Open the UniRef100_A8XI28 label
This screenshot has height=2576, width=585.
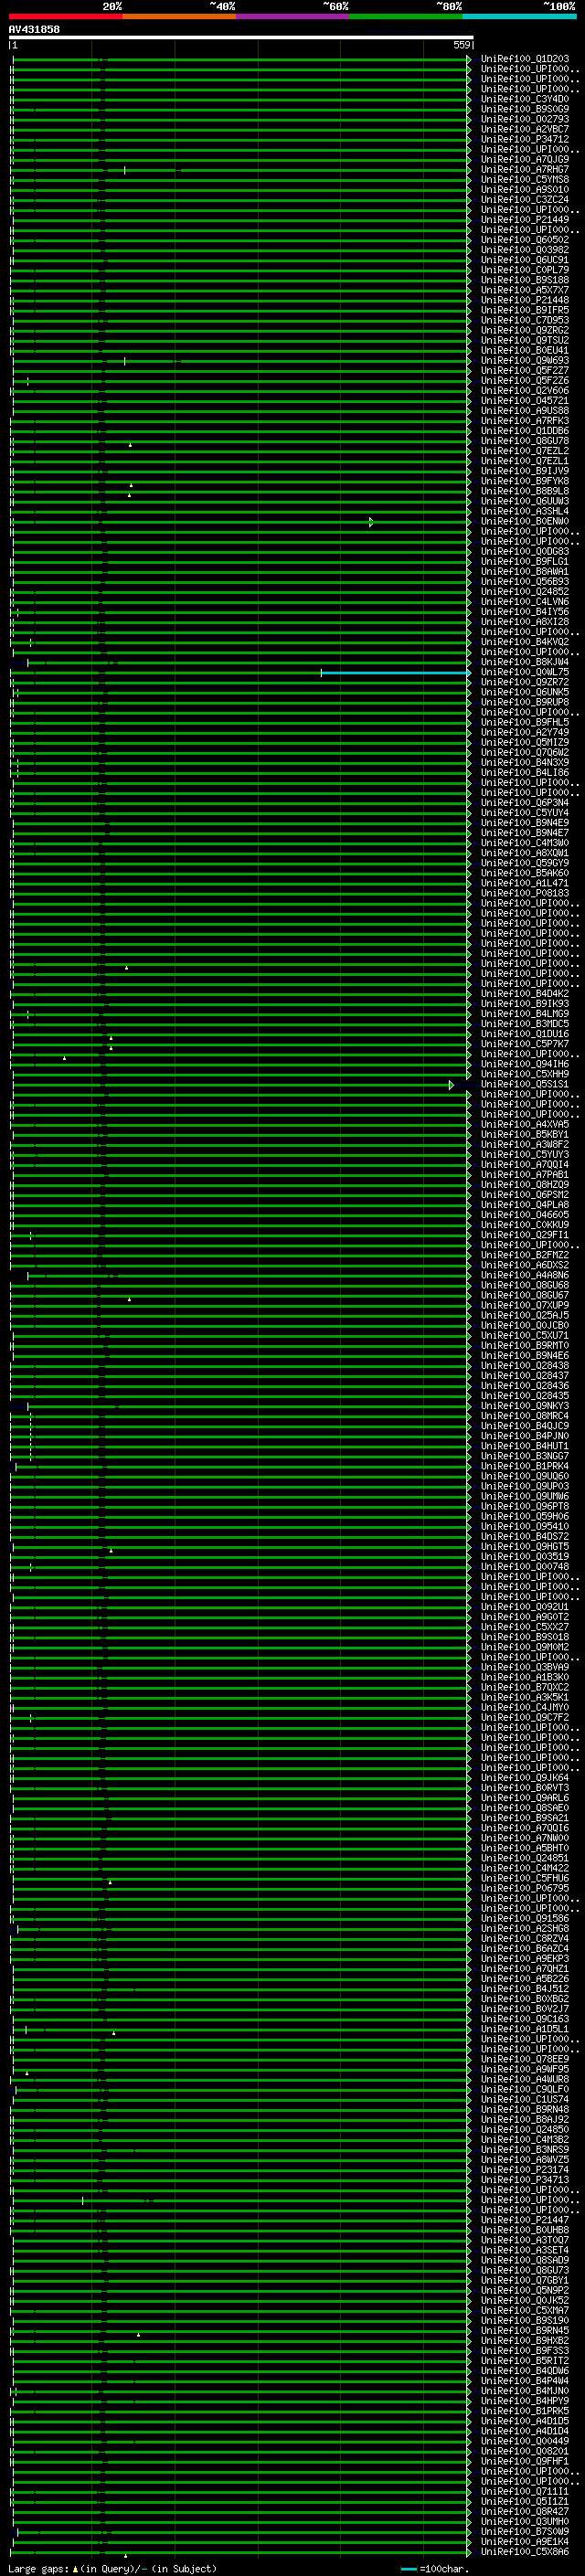[525, 621]
